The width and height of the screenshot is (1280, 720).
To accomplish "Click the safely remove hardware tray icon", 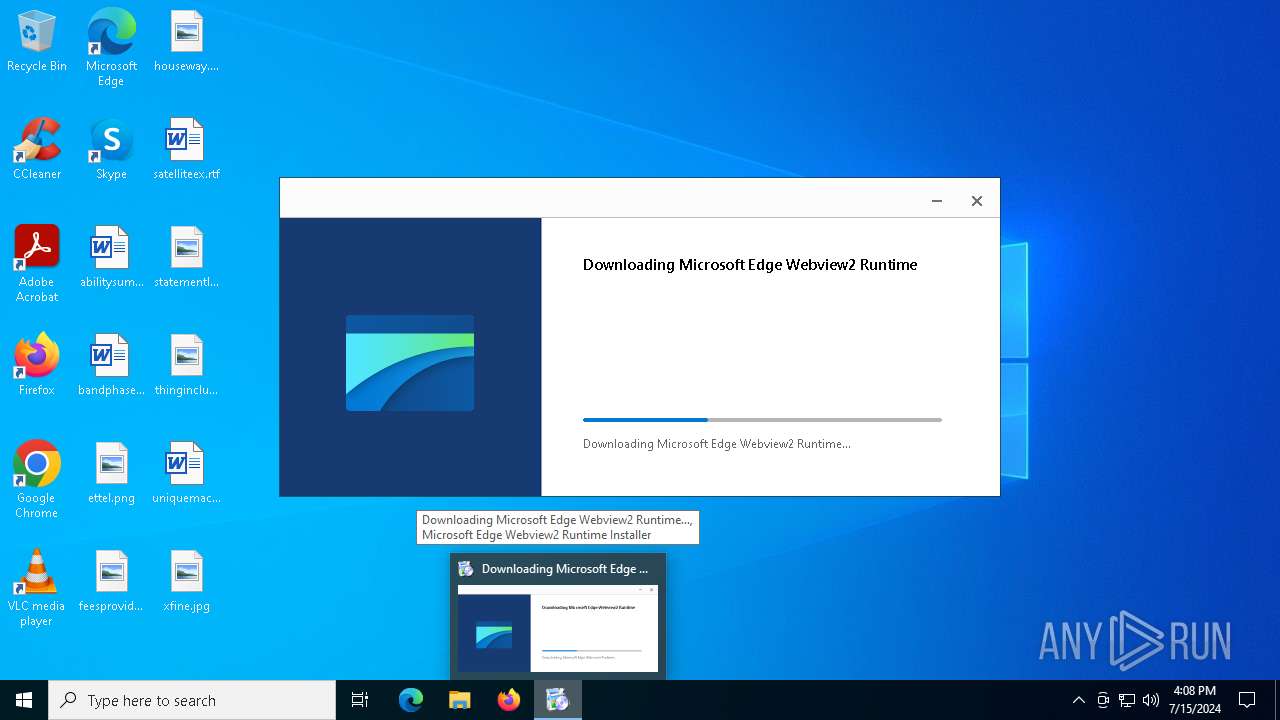I will point(1103,700).
